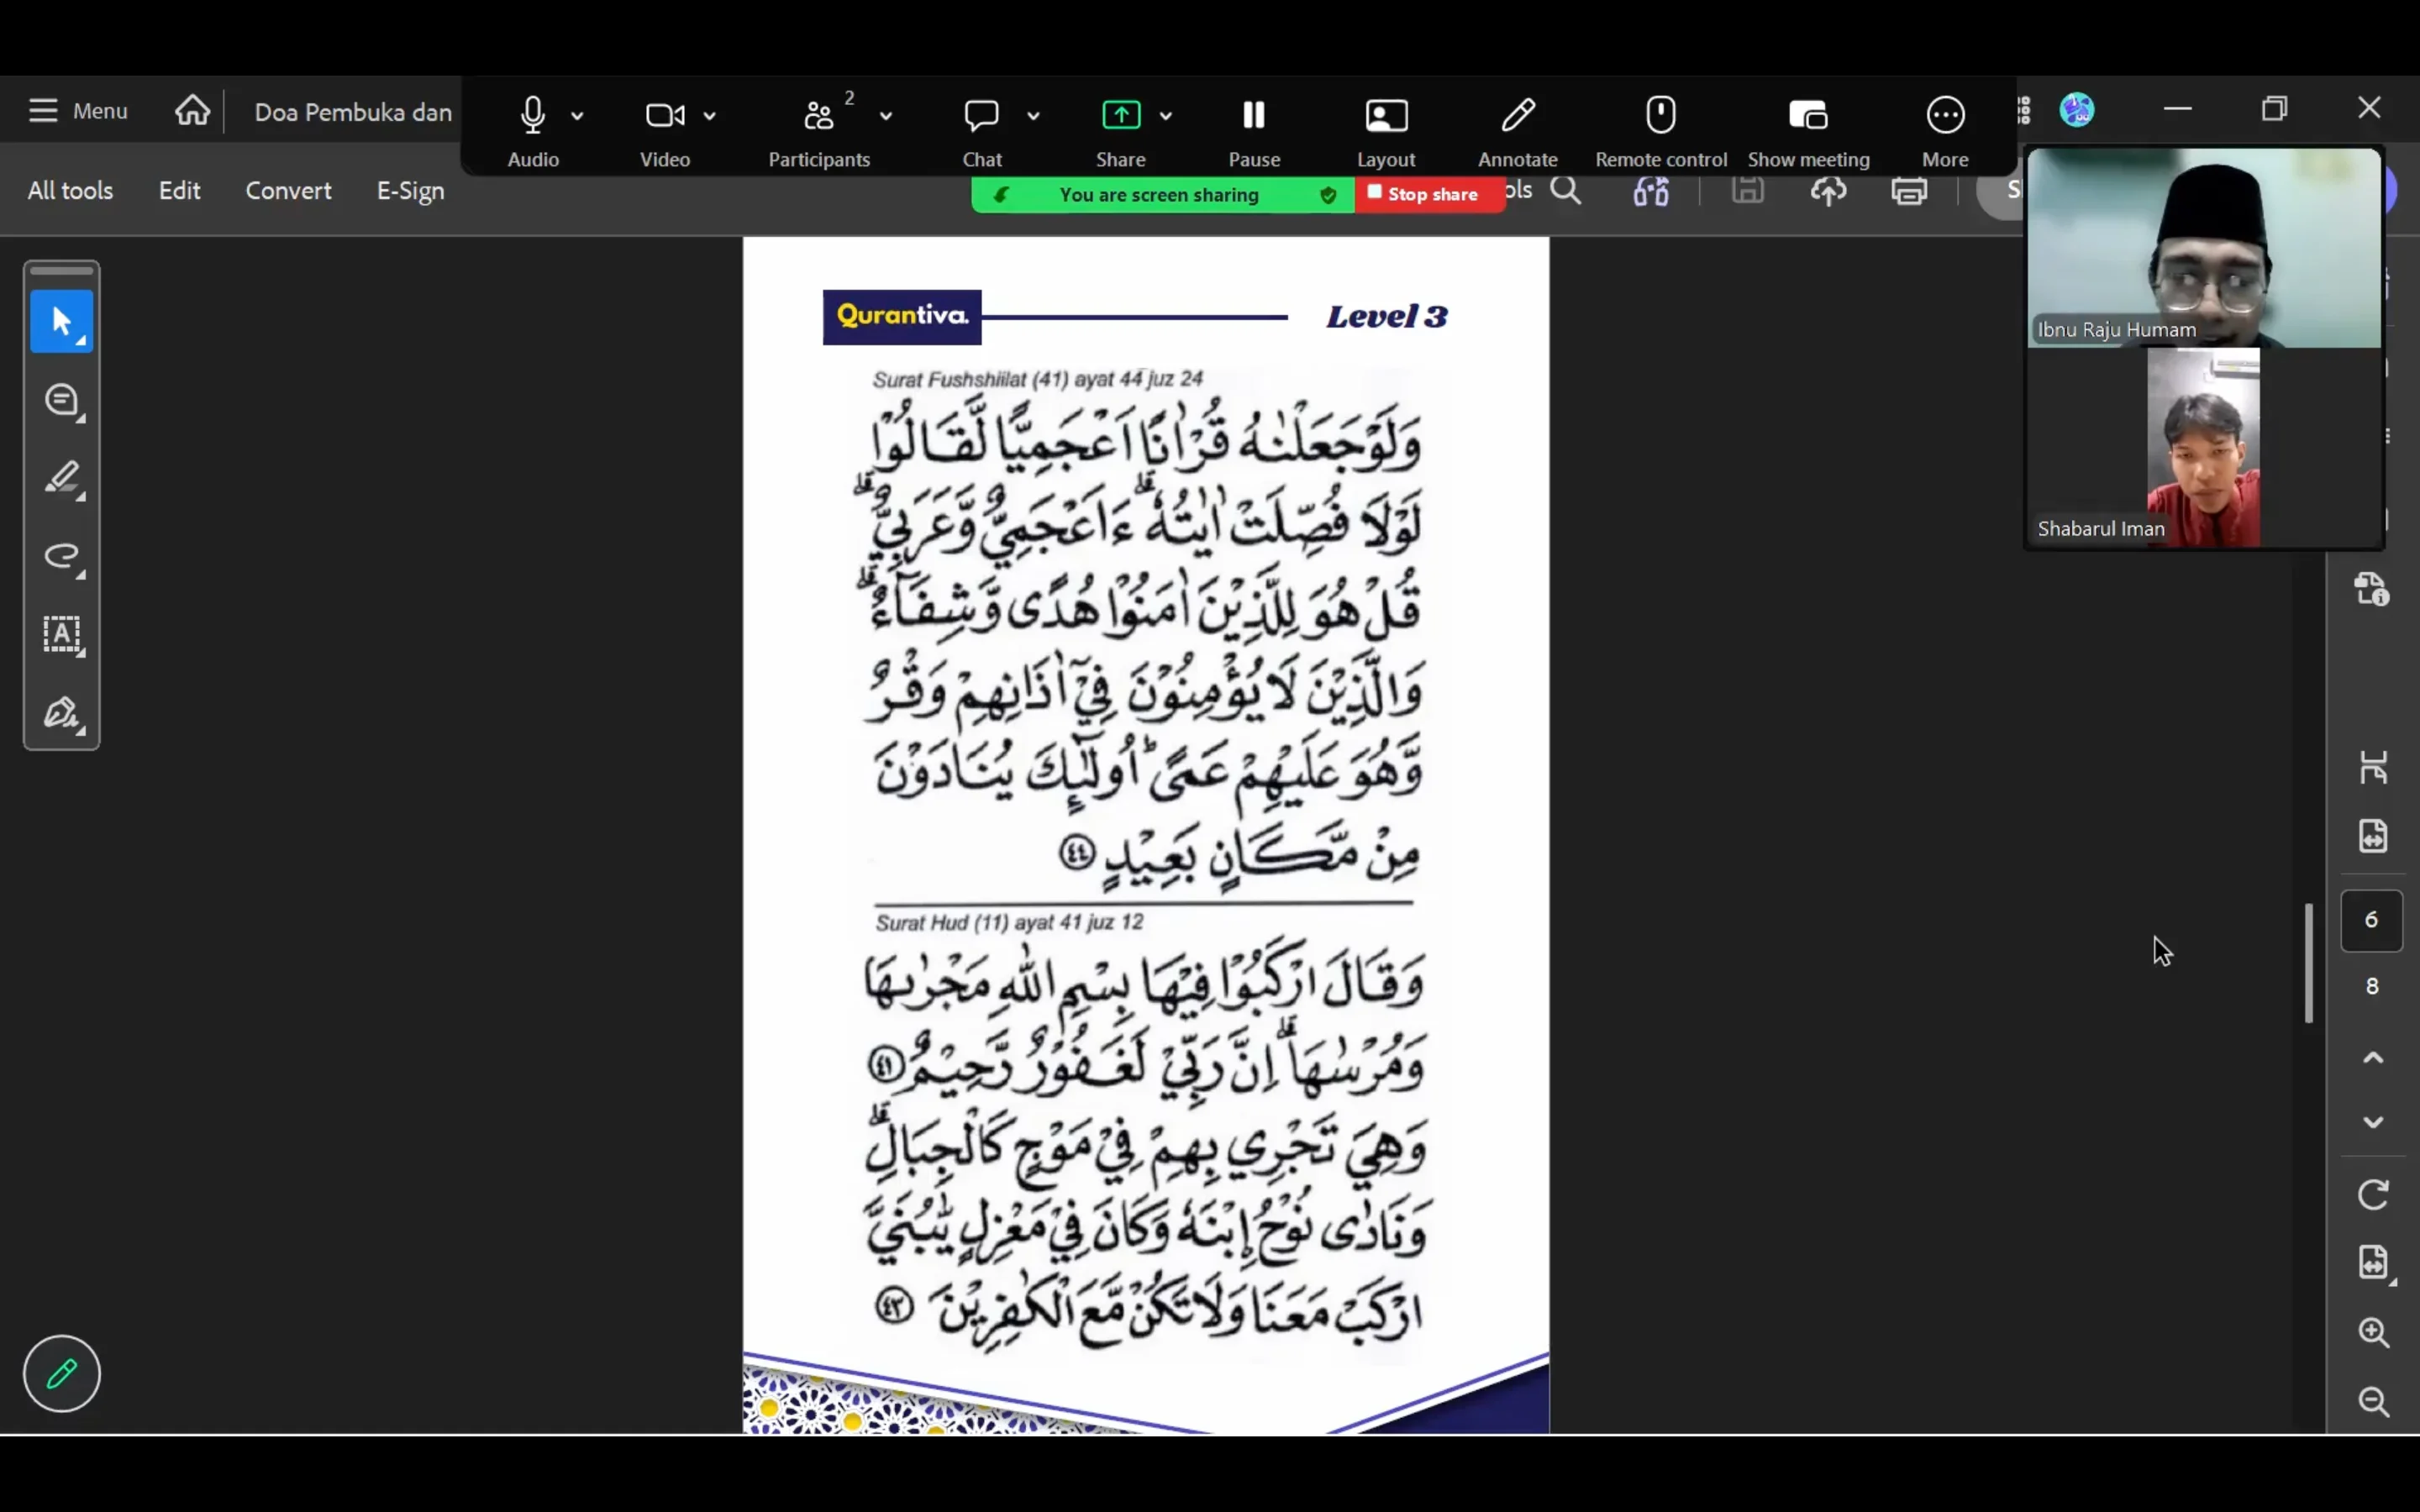This screenshot has width=2420, height=1512.
Task: Open the Chat panel
Action: click(x=981, y=130)
